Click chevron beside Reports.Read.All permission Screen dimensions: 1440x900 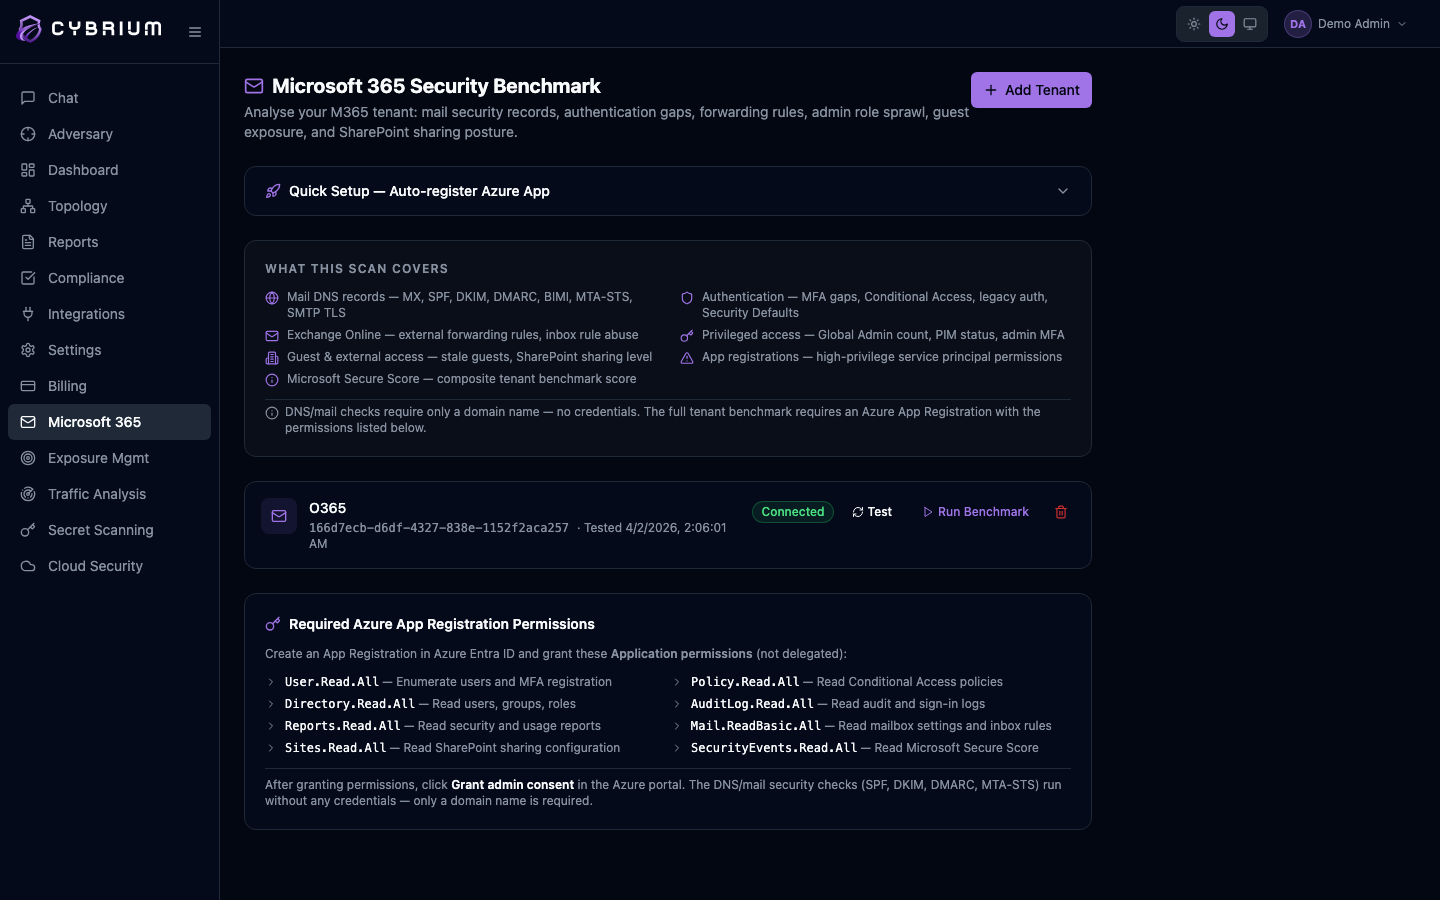coord(271,726)
